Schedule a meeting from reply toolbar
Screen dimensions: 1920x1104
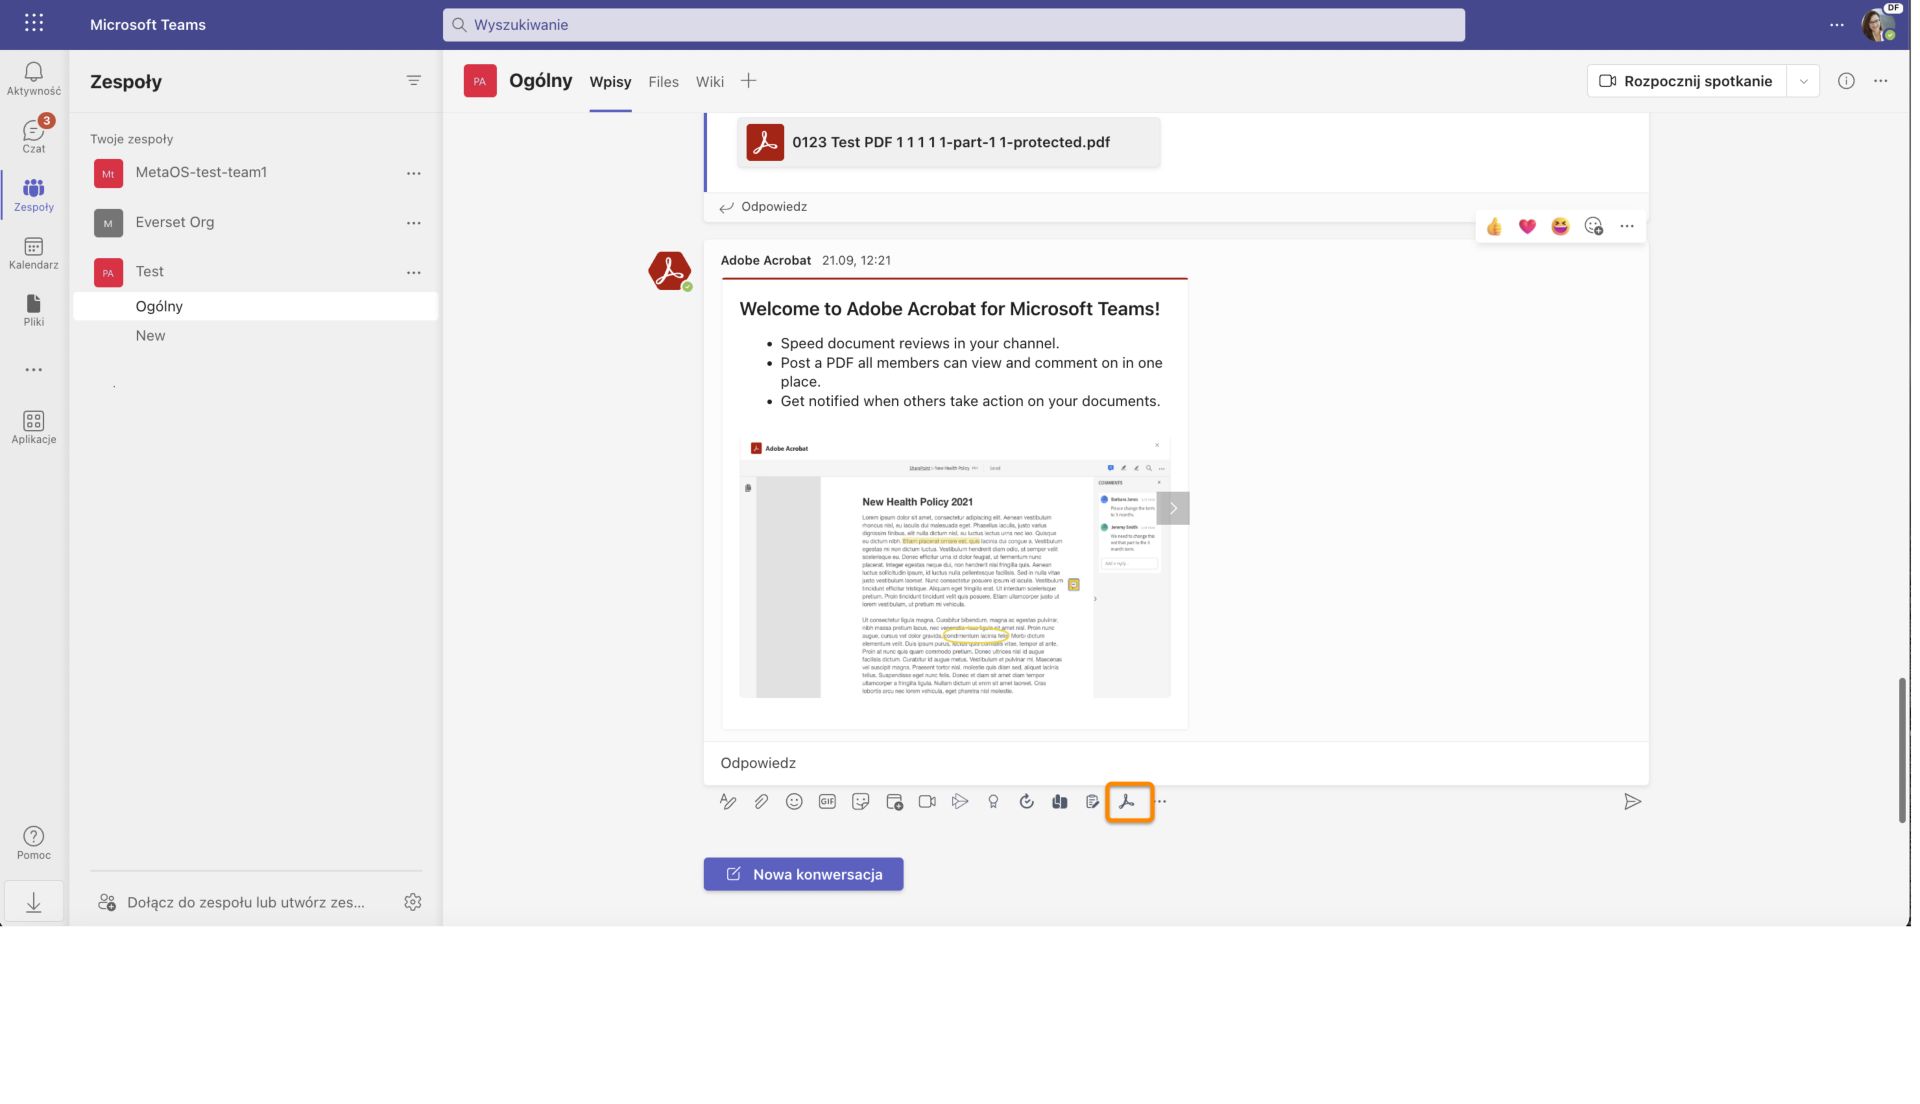pos(894,802)
